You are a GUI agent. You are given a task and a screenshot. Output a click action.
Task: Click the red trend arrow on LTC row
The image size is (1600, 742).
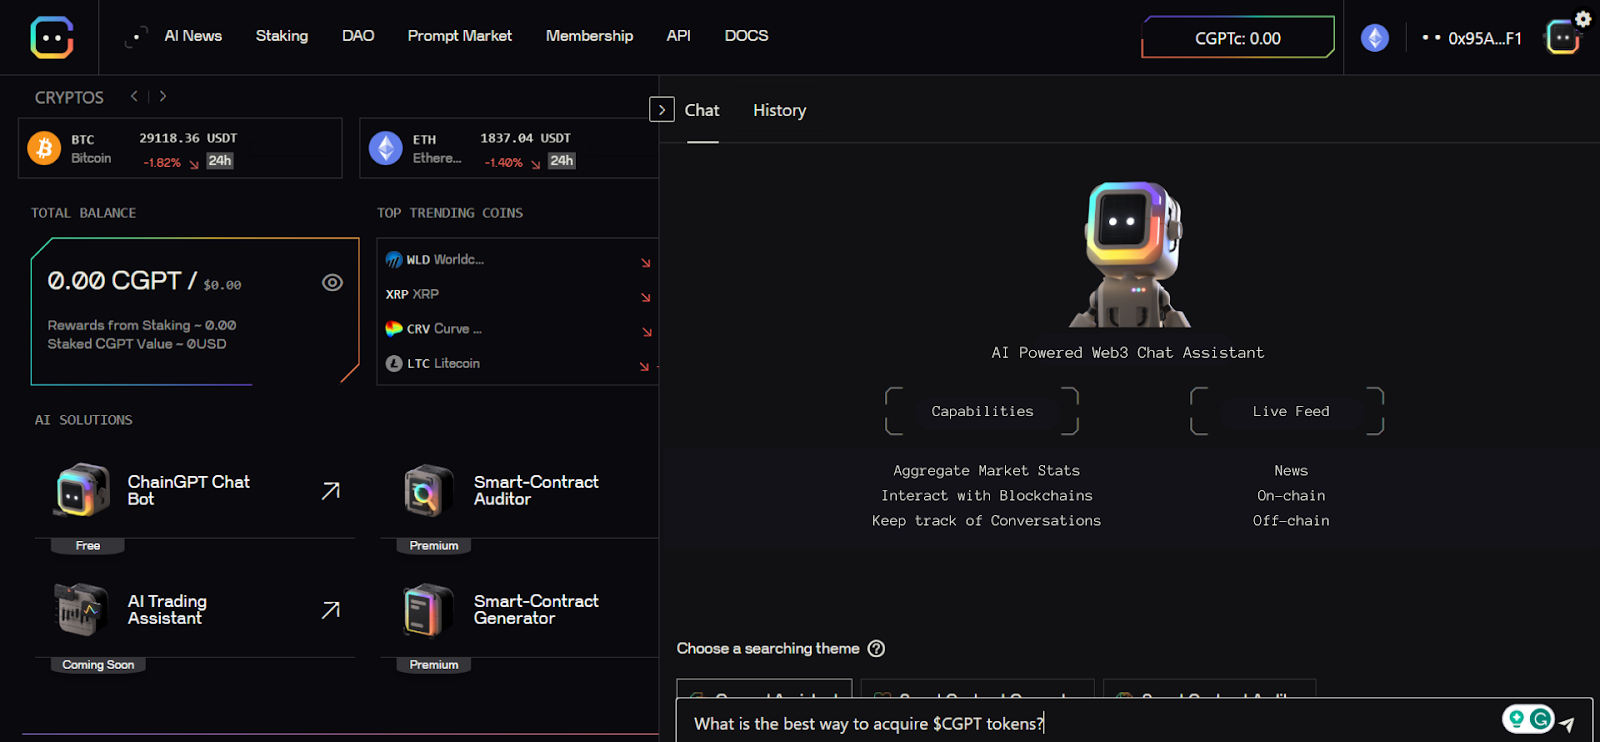(645, 367)
